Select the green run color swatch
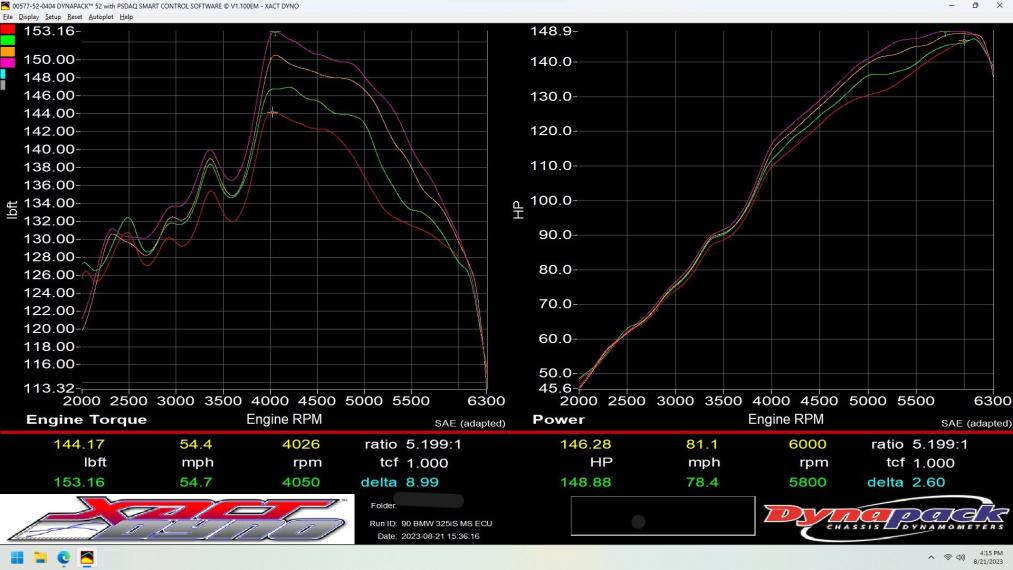The width and height of the screenshot is (1013, 570). click(x=7, y=40)
